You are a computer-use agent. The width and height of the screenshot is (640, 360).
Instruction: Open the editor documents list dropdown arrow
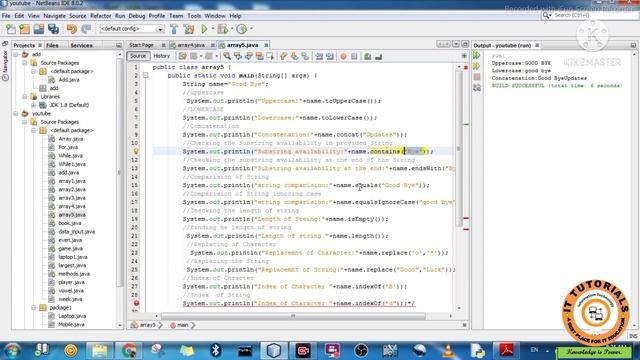pyautogui.click(x=456, y=44)
